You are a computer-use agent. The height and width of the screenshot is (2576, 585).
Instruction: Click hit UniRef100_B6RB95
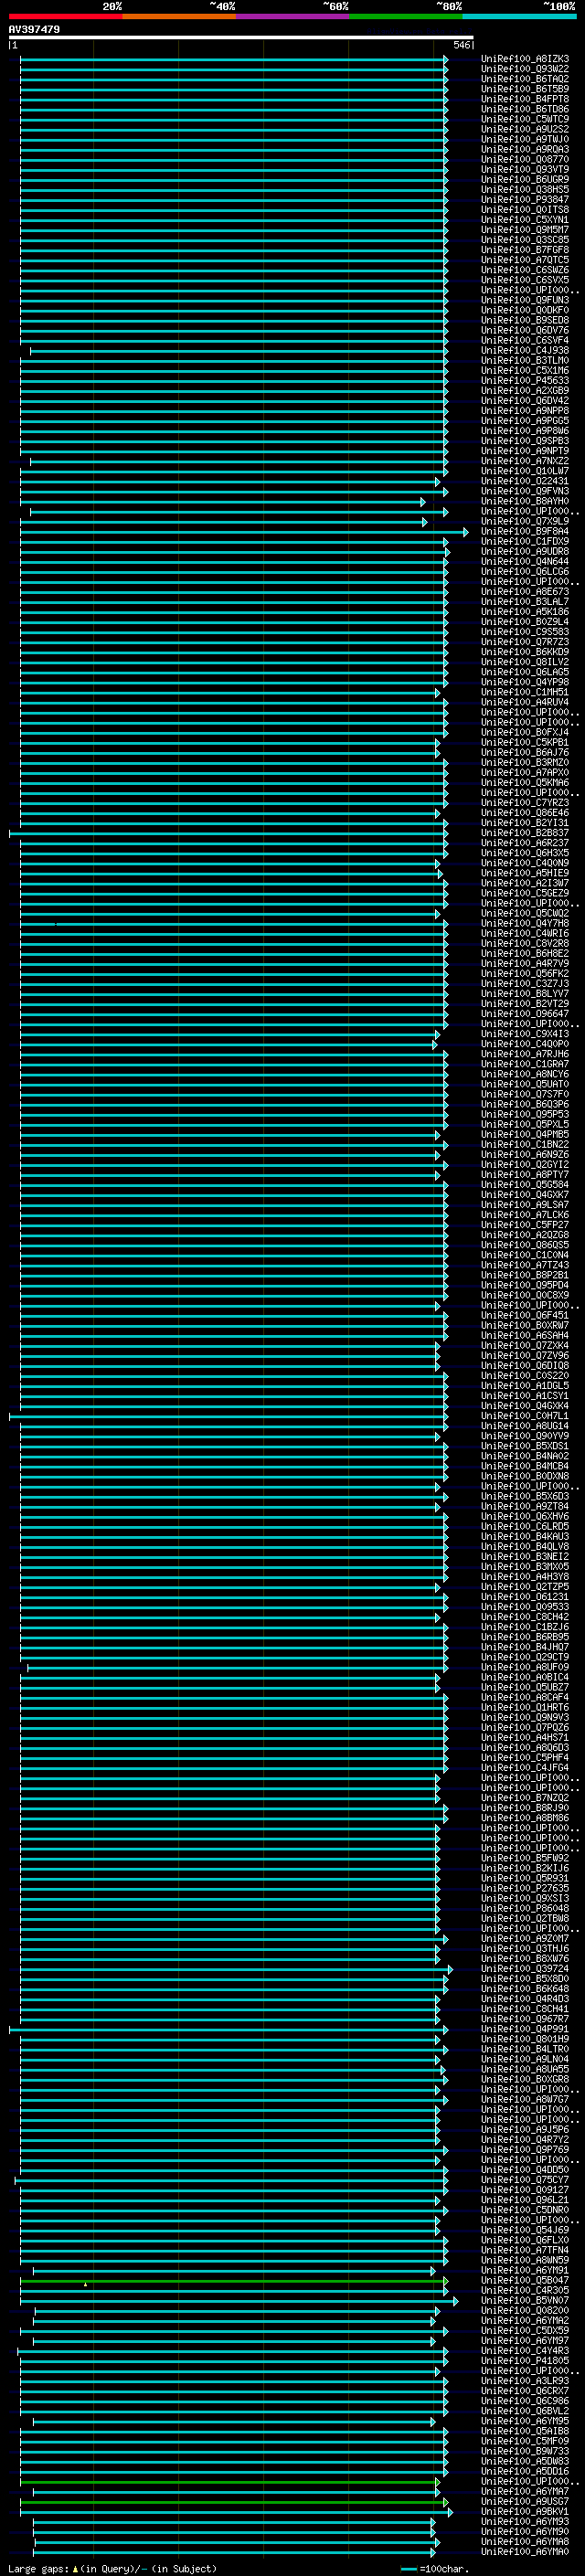tap(524, 1636)
